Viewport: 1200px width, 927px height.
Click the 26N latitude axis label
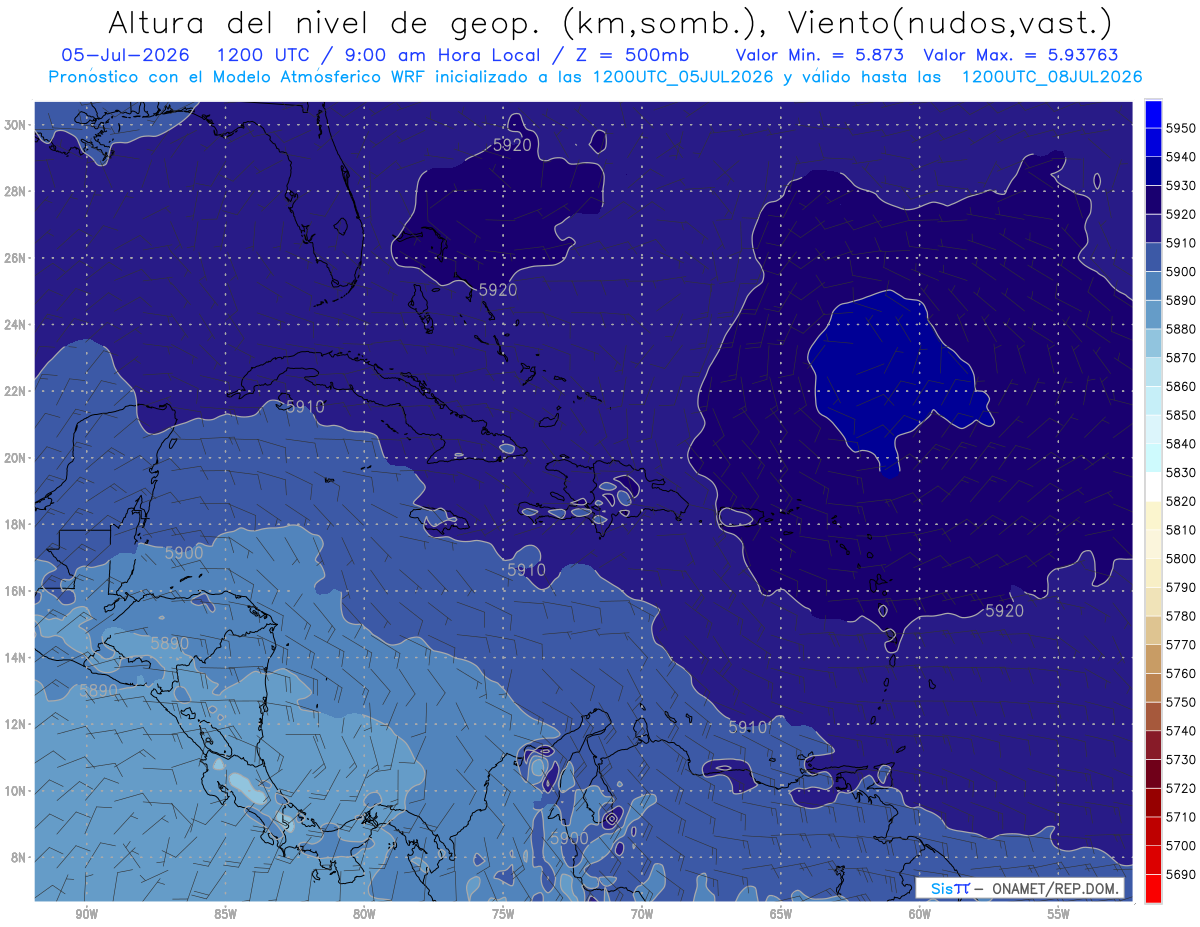[16, 258]
